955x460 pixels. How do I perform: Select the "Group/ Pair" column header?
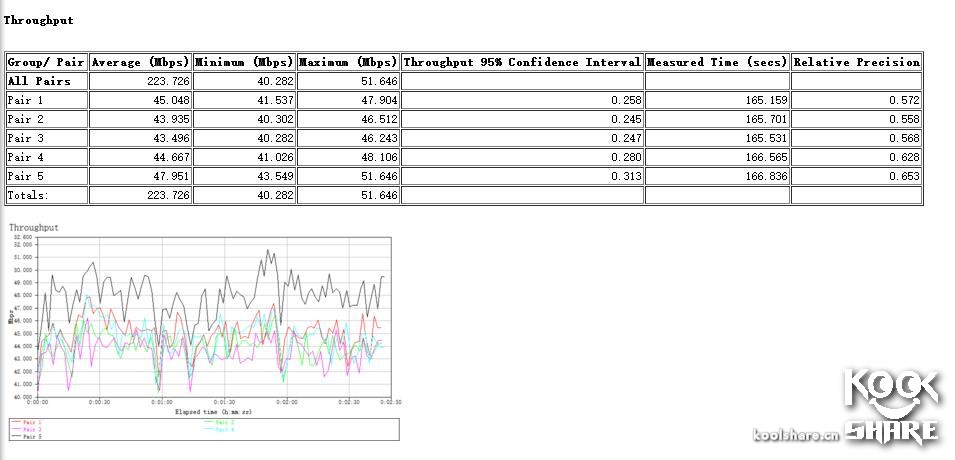pyautogui.click(x=46, y=62)
